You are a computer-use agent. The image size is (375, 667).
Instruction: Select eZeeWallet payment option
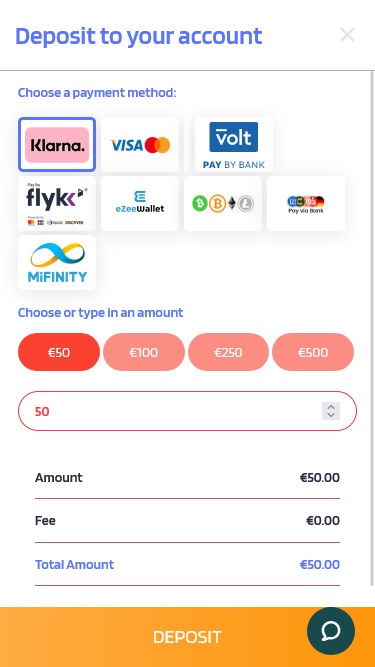click(140, 203)
